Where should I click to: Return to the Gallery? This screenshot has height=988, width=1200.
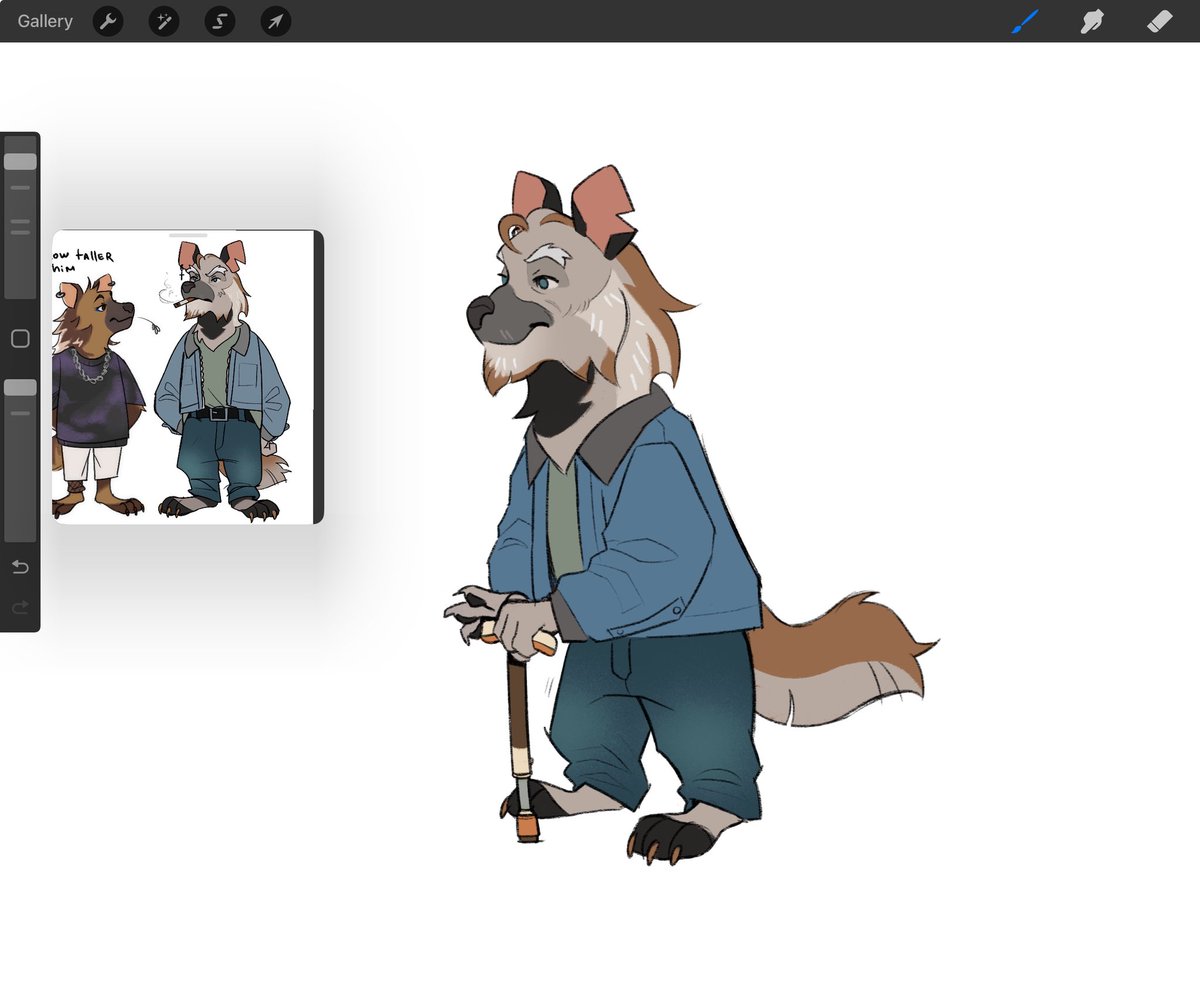tap(44, 20)
